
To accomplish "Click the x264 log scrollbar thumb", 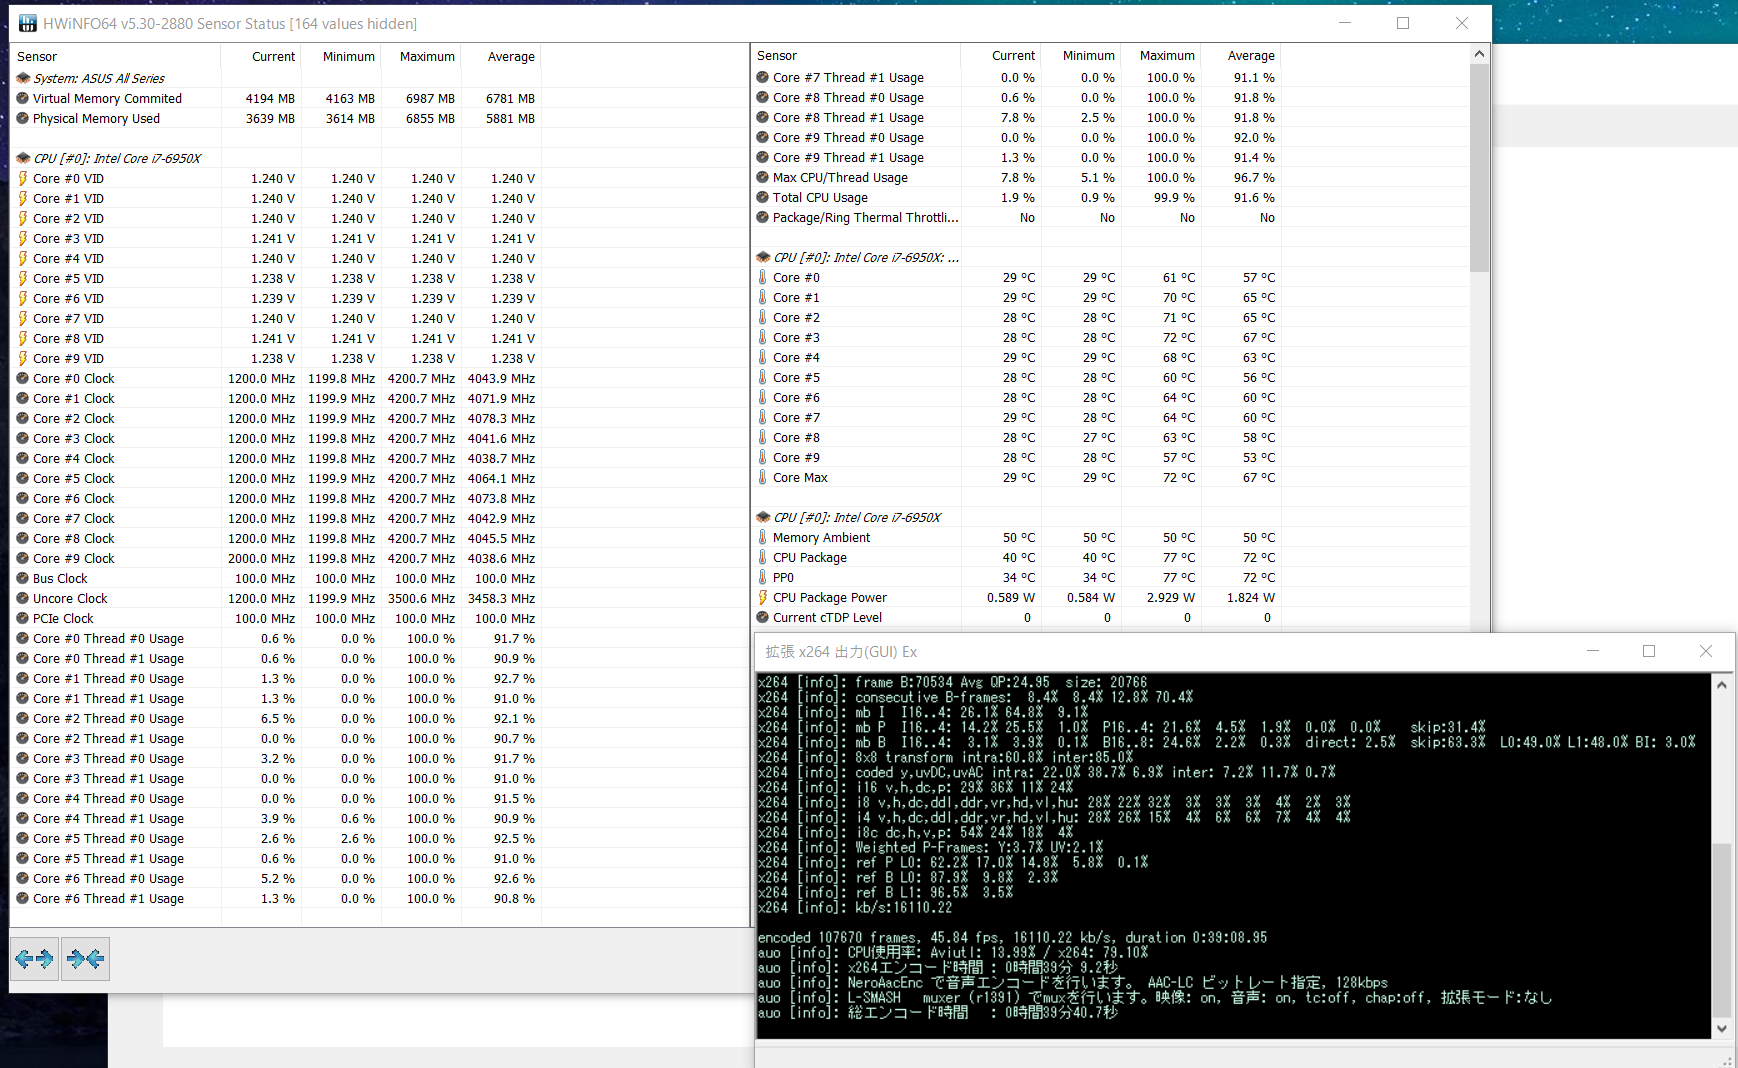I will point(1722,930).
